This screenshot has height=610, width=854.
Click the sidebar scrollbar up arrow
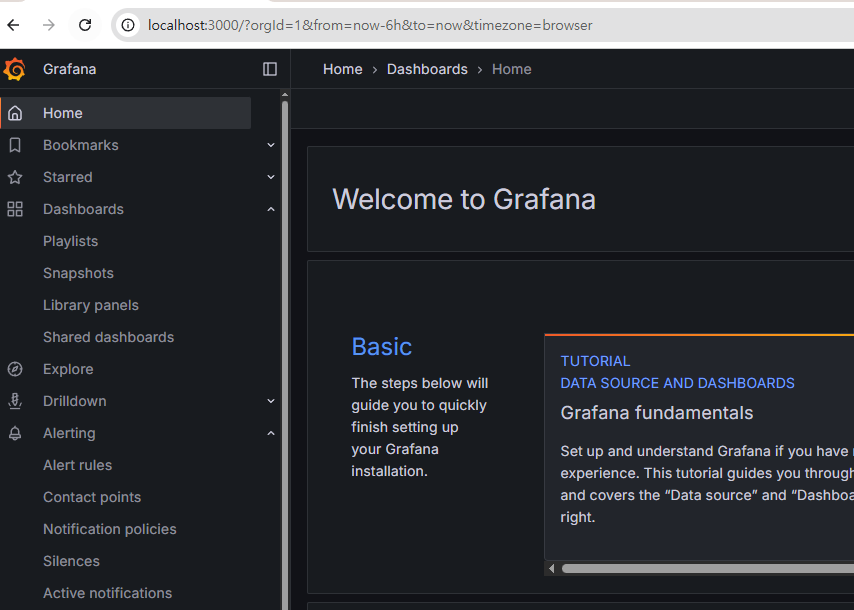click(x=285, y=95)
